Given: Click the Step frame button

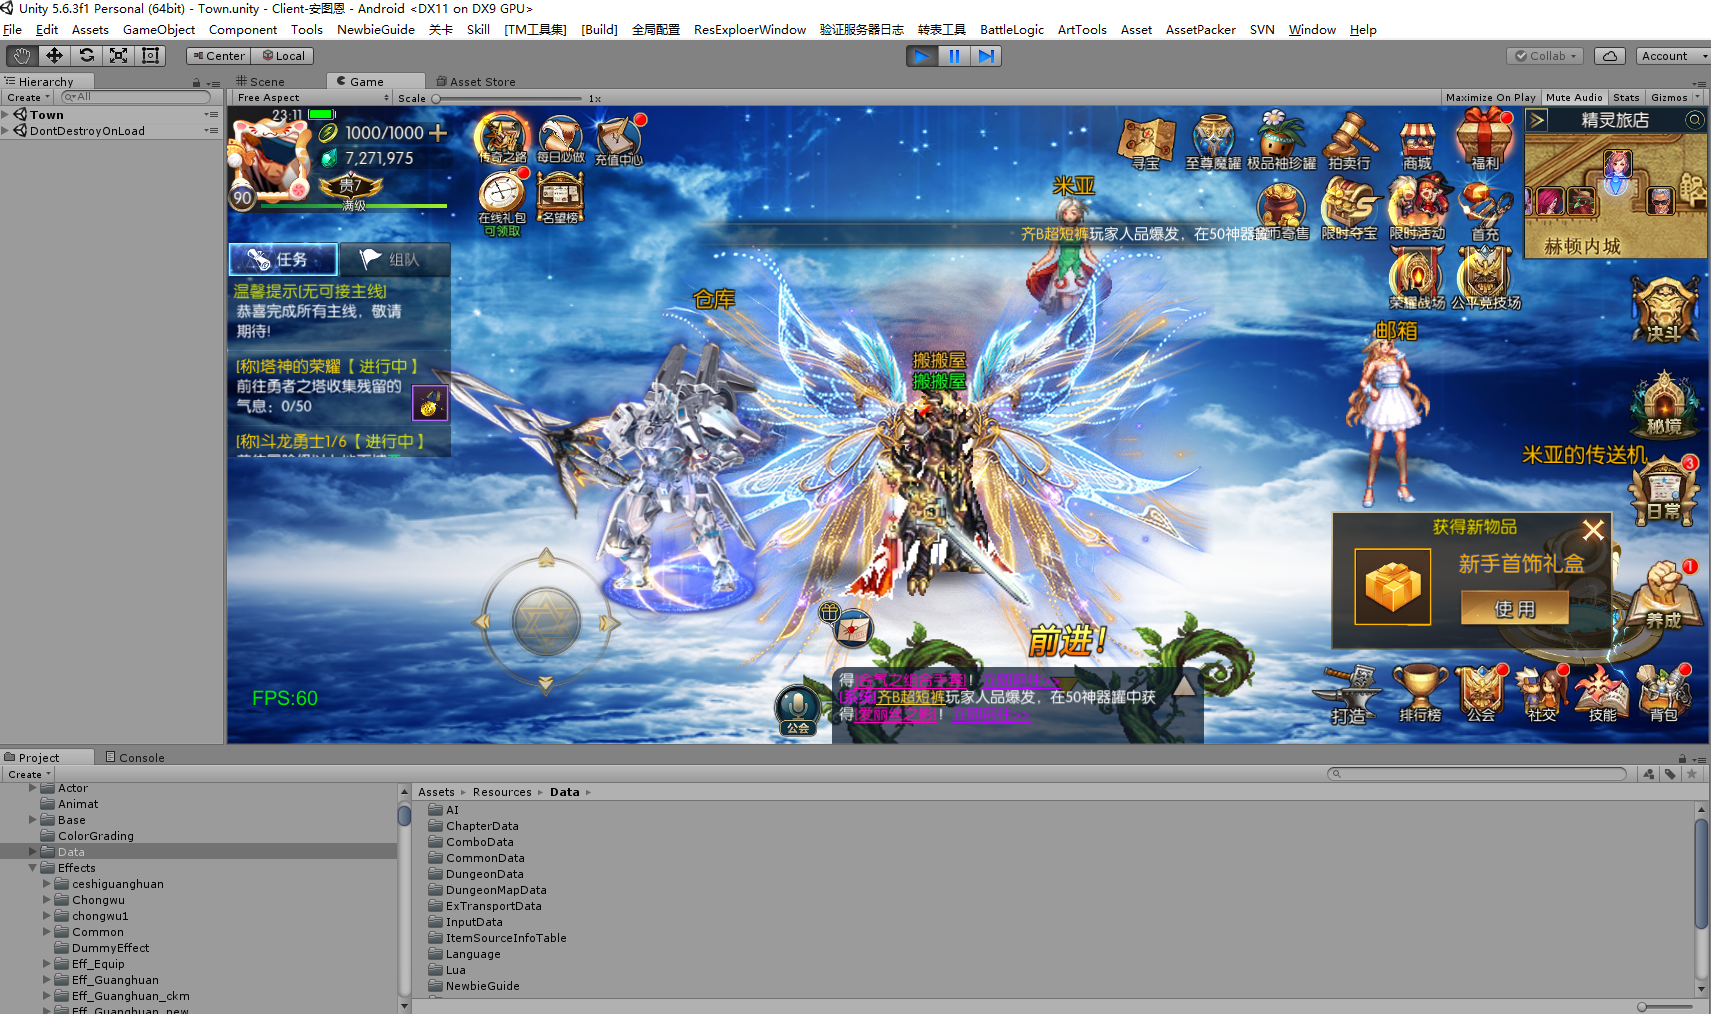Looking at the screenshot, I should click(x=986, y=56).
